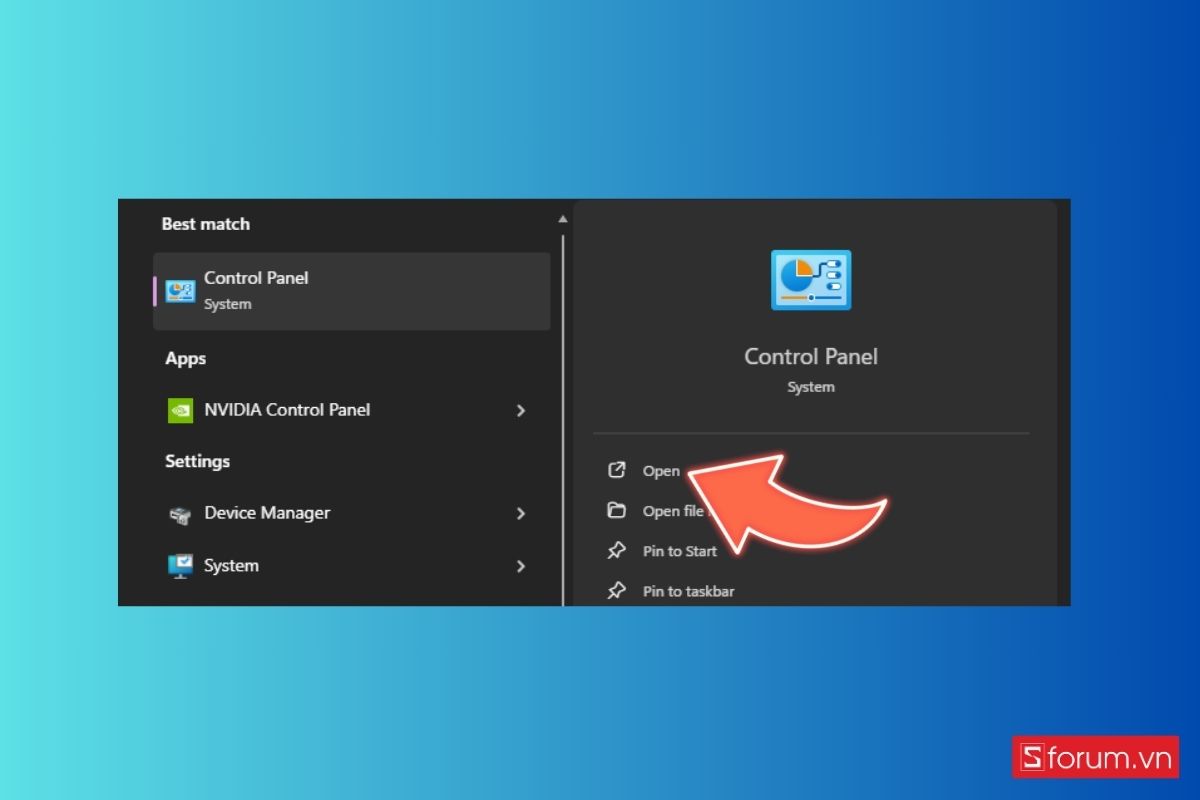Expand the System result chevron
Image resolution: width=1200 pixels, height=800 pixels.
point(521,566)
